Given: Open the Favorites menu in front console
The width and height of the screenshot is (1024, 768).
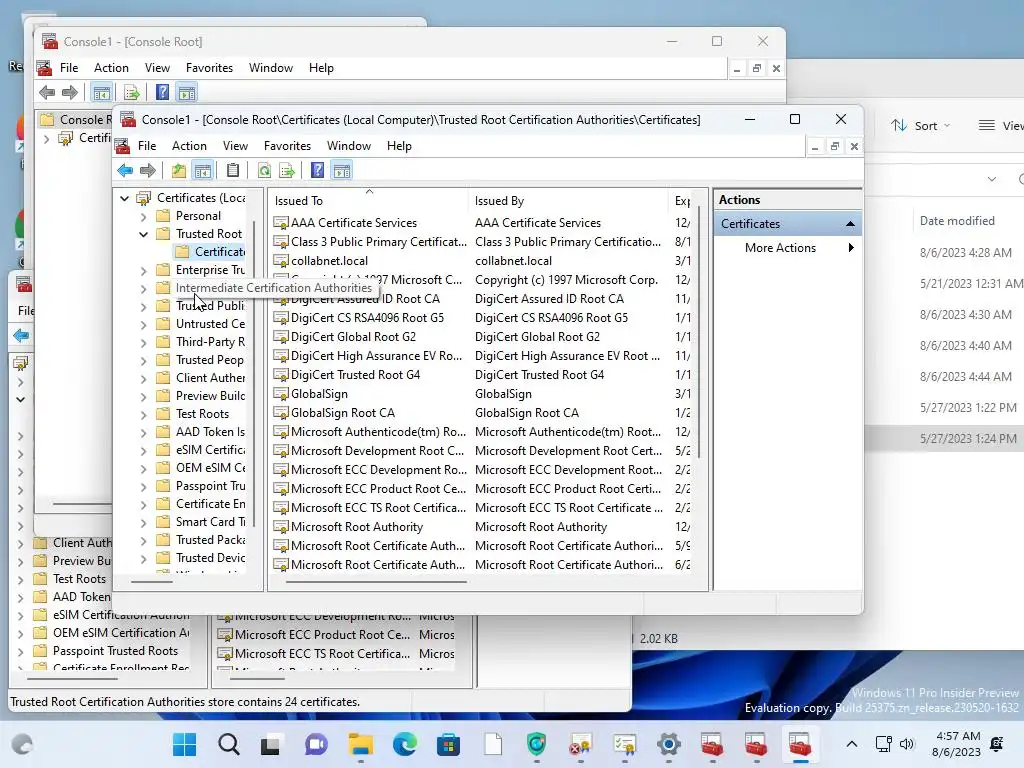Looking at the screenshot, I should (287, 146).
